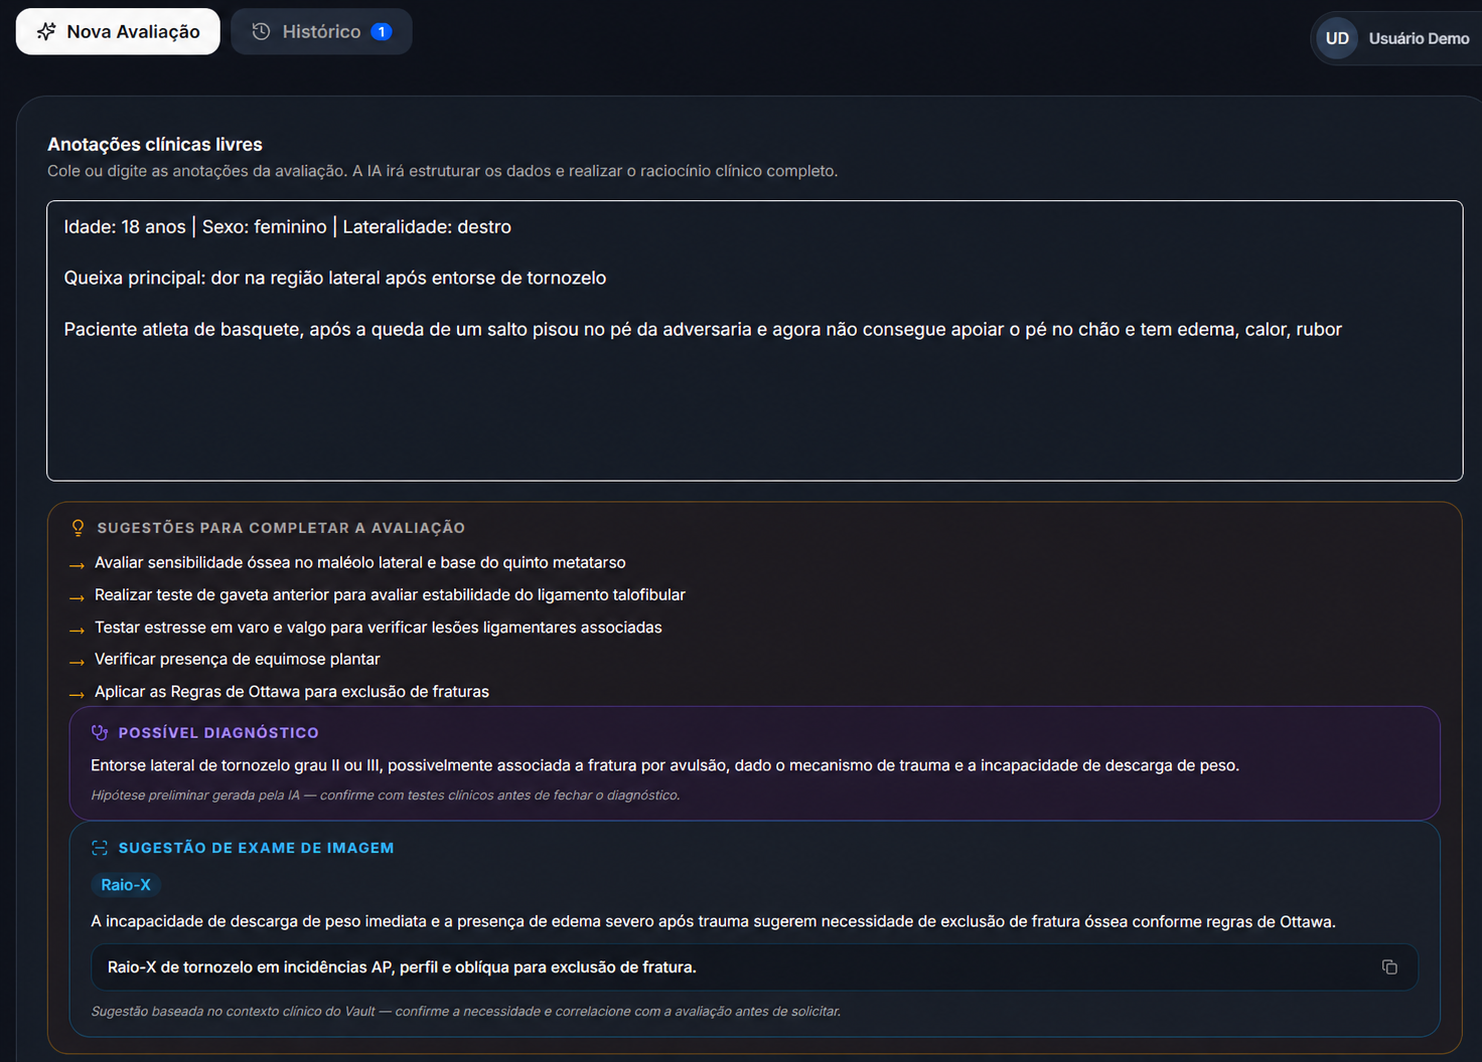The image size is (1482, 1062).
Task: Click the 'Sugestões para completar a avaliação' heading
Action: pos(281,528)
